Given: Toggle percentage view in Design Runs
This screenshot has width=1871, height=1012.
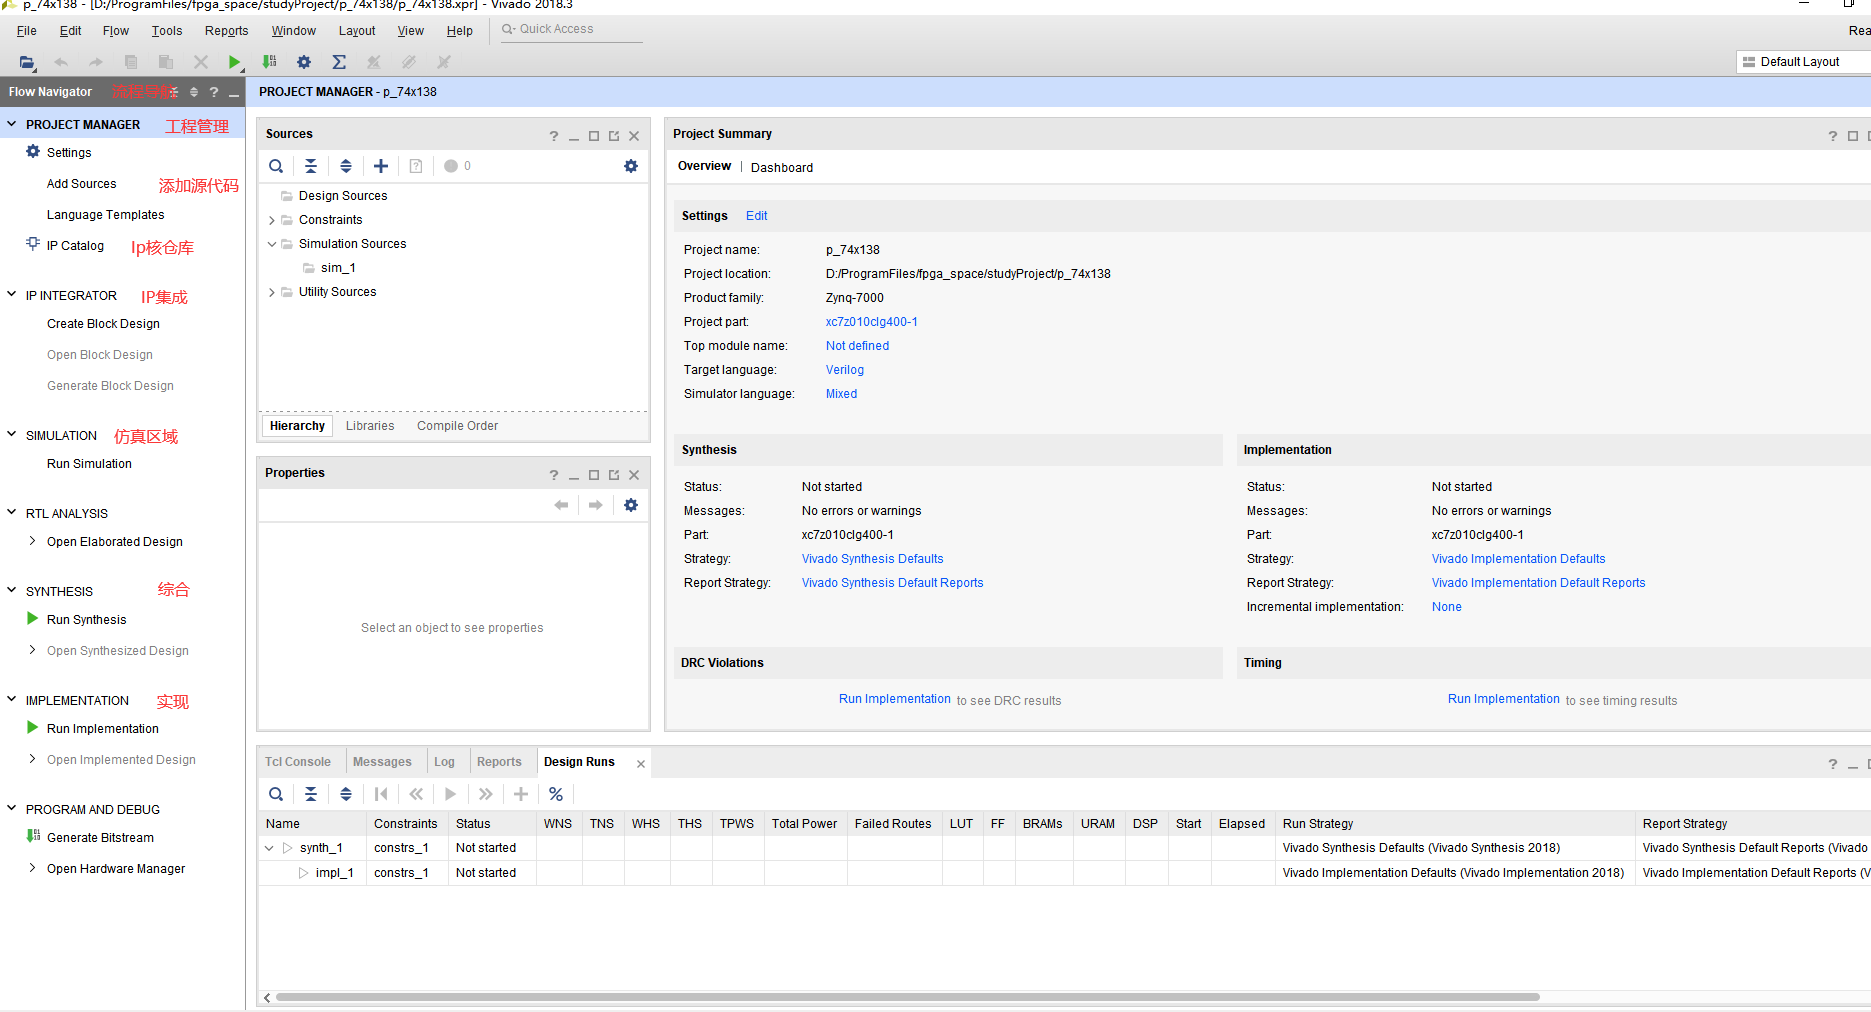Looking at the screenshot, I should point(556,794).
